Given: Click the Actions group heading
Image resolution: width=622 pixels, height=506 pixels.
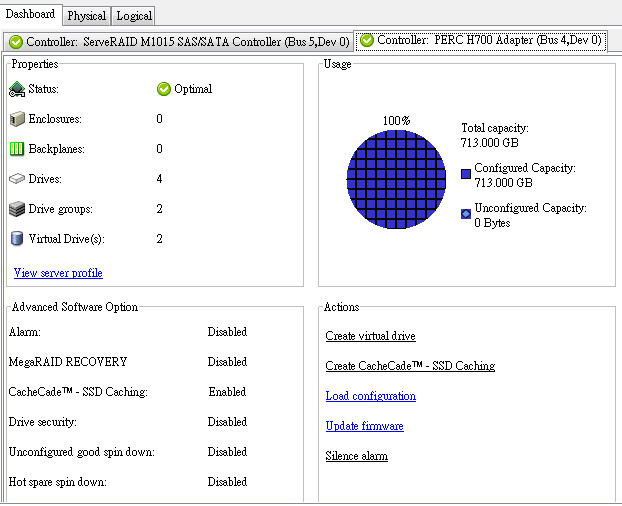Looking at the screenshot, I should 342,307.
